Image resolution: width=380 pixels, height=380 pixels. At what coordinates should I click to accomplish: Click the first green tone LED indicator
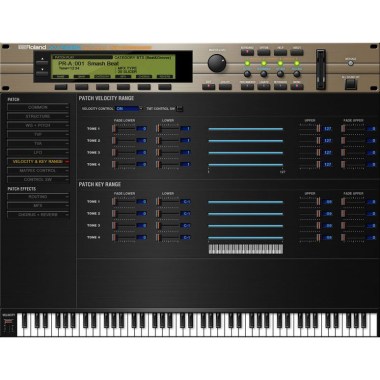click(247, 63)
